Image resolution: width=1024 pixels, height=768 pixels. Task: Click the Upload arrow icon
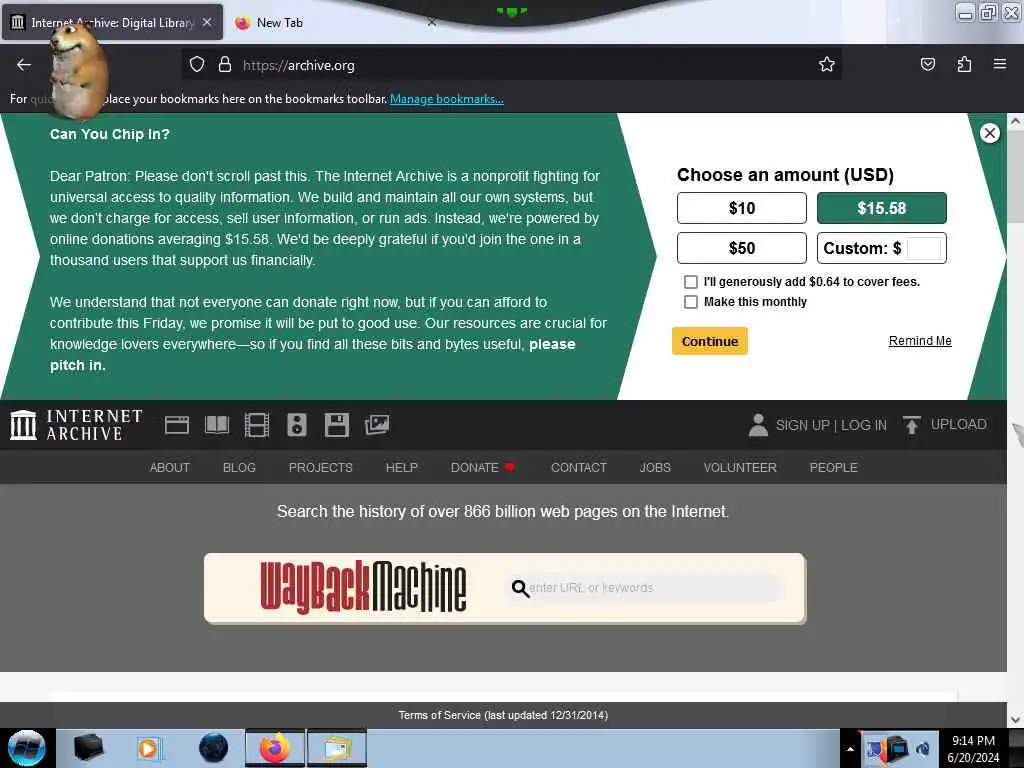tap(912, 425)
